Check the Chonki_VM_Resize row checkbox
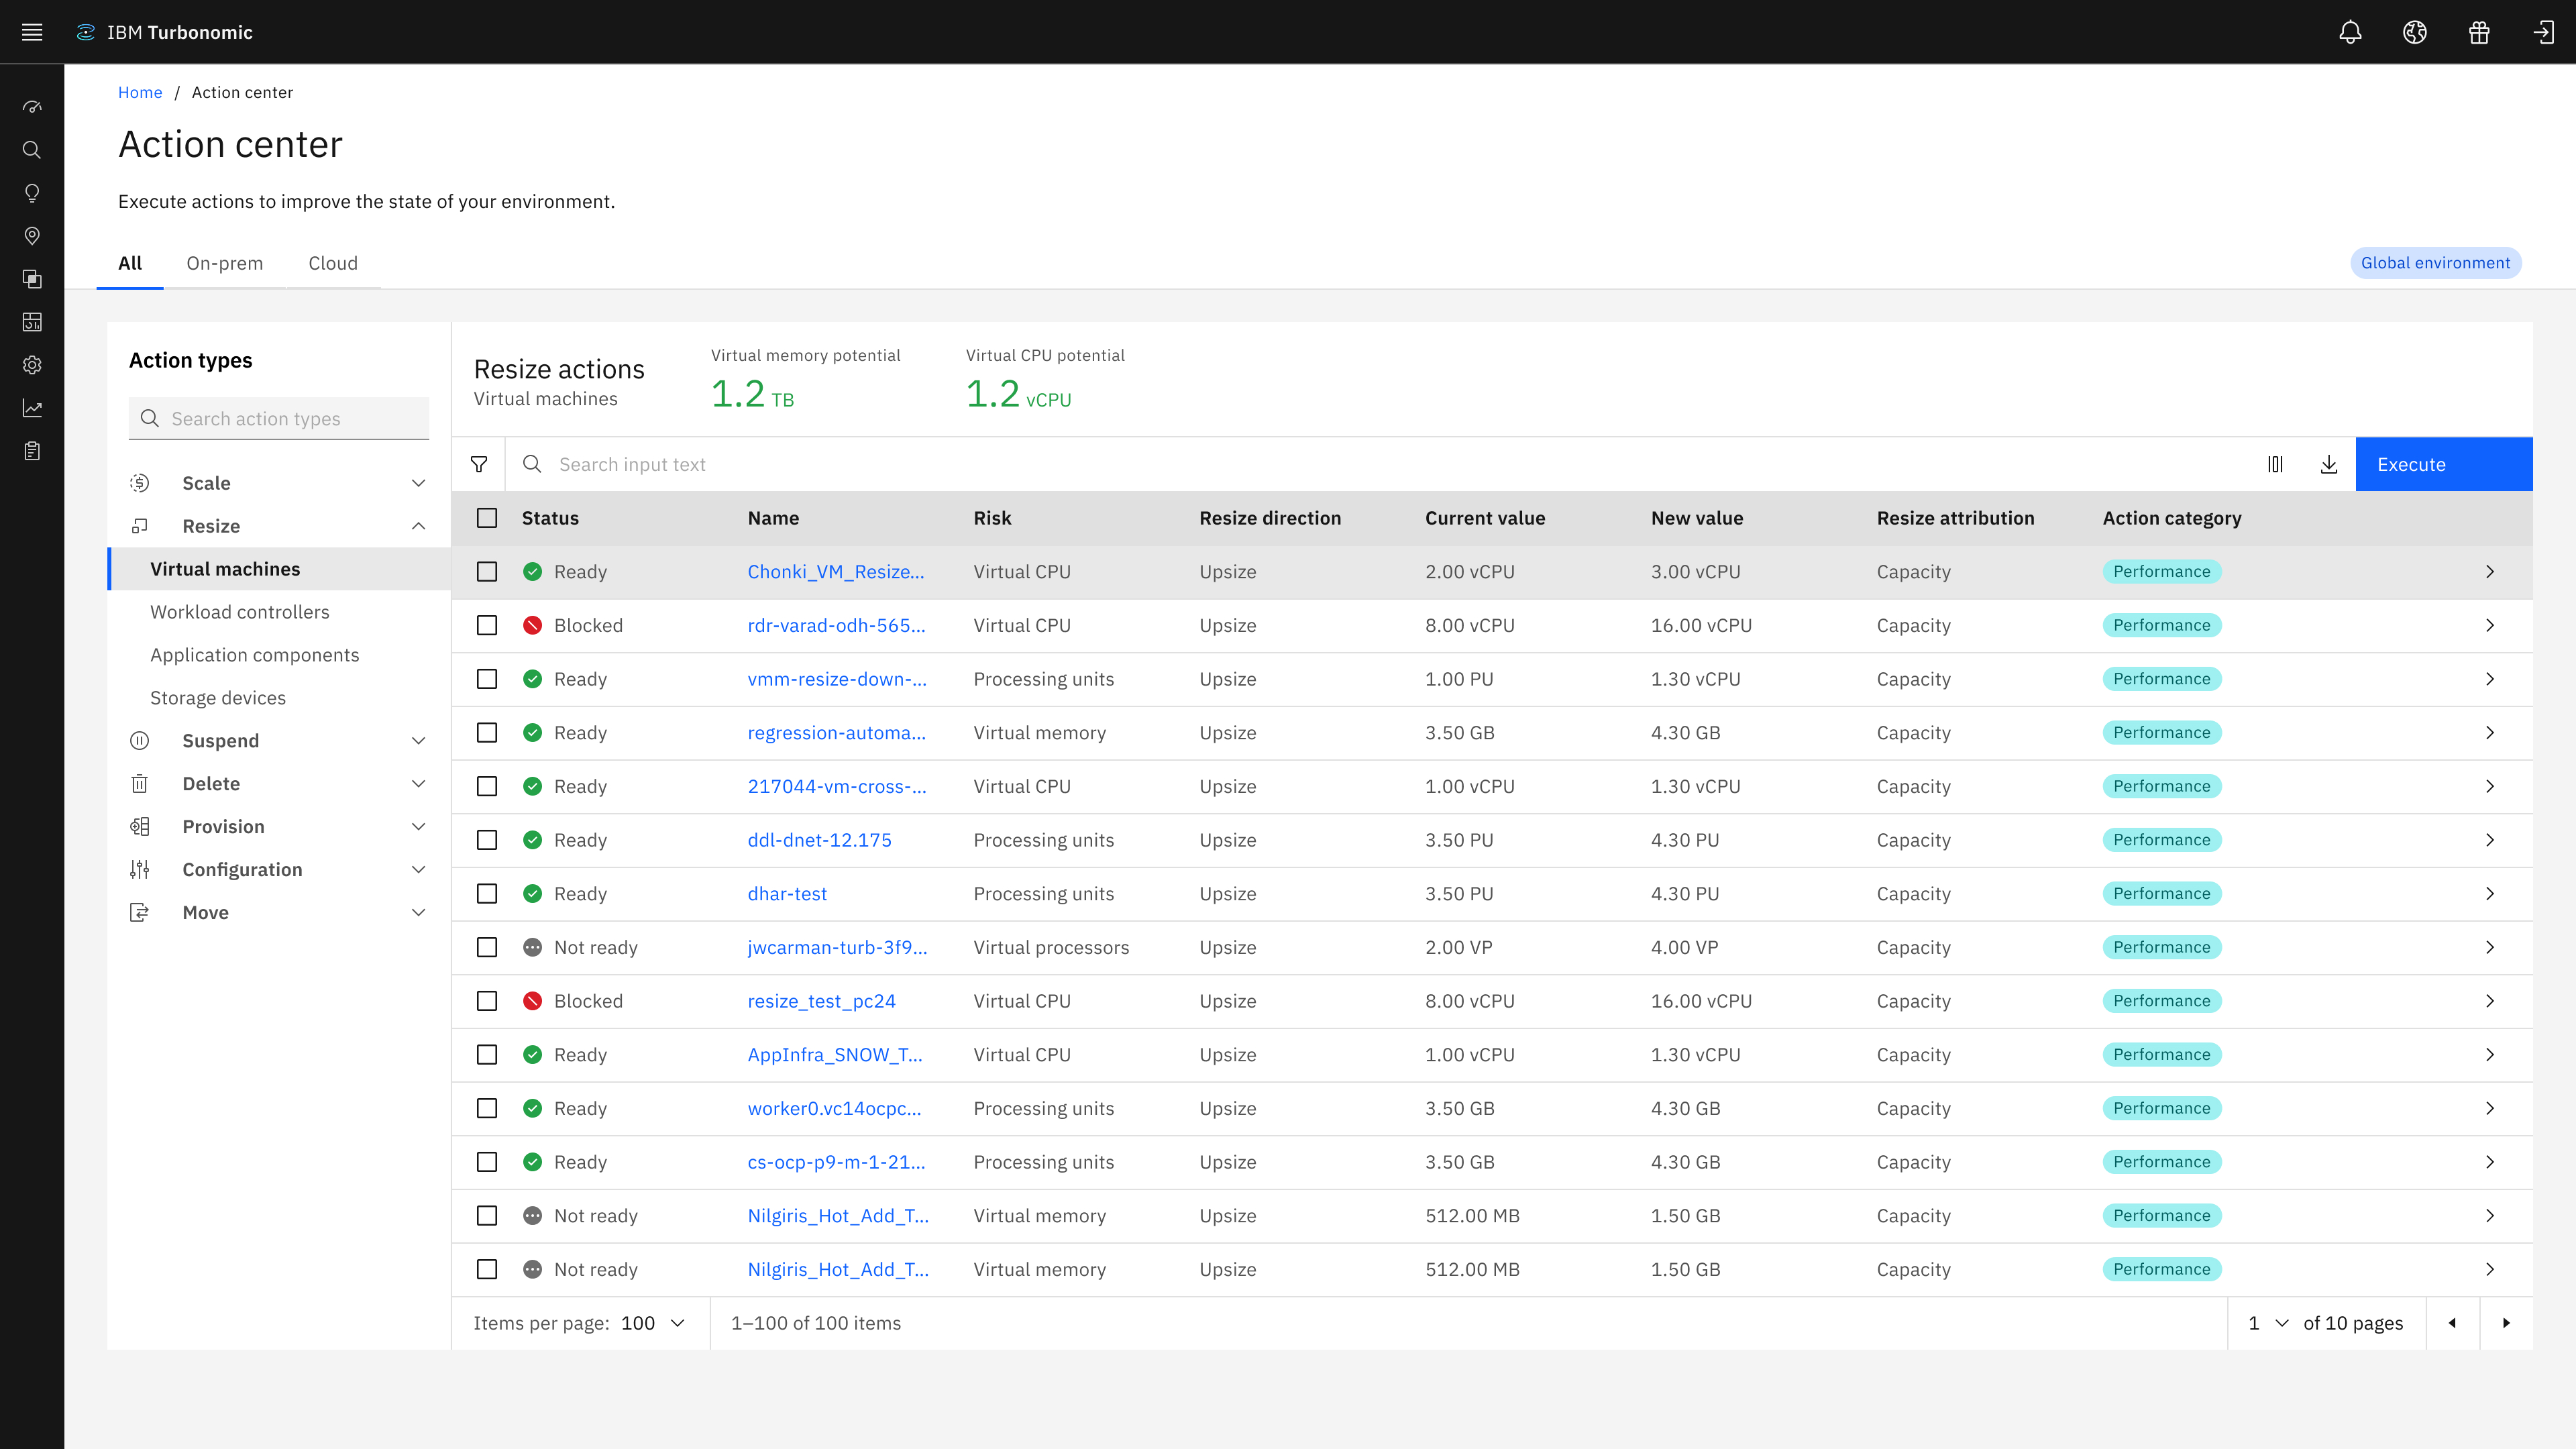This screenshot has width=2576, height=1449. (x=487, y=572)
